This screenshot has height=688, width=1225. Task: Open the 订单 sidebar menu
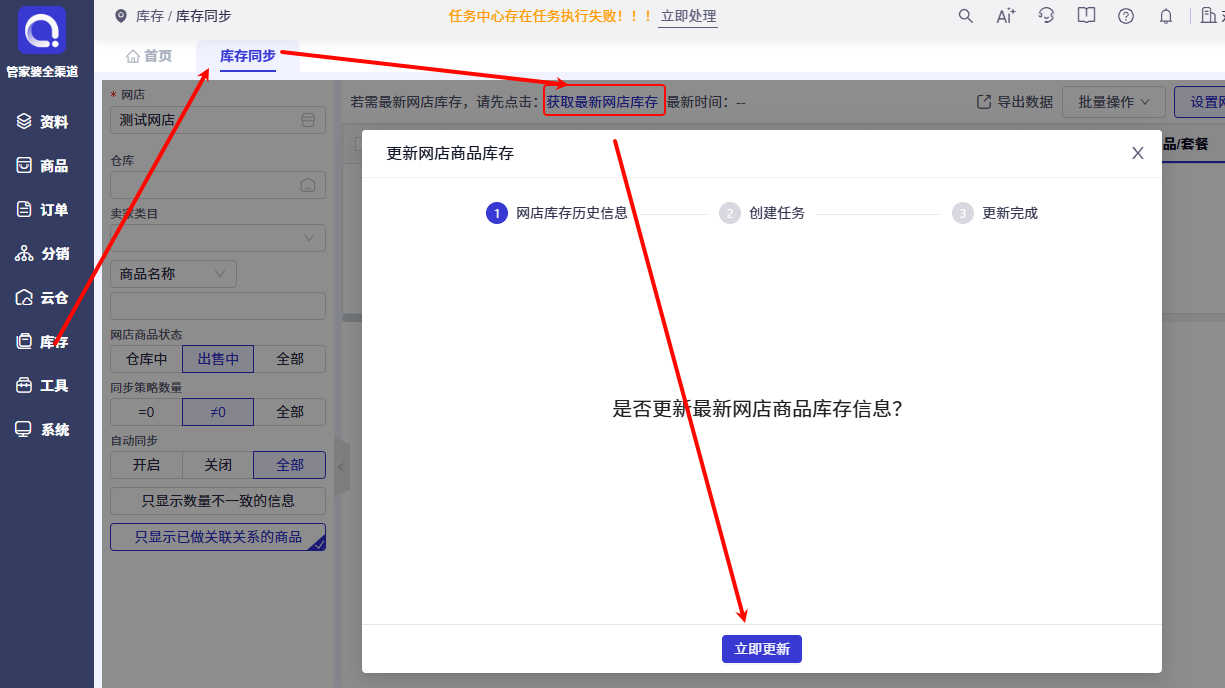click(x=42, y=210)
